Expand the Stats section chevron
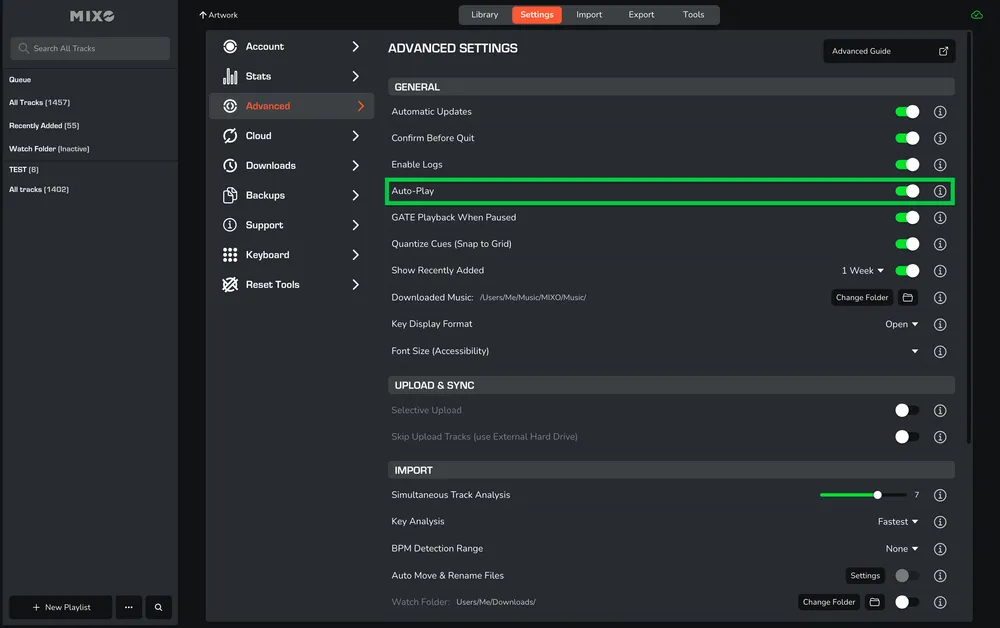The height and width of the screenshot is (628, 1000). (x=355, y=77)
